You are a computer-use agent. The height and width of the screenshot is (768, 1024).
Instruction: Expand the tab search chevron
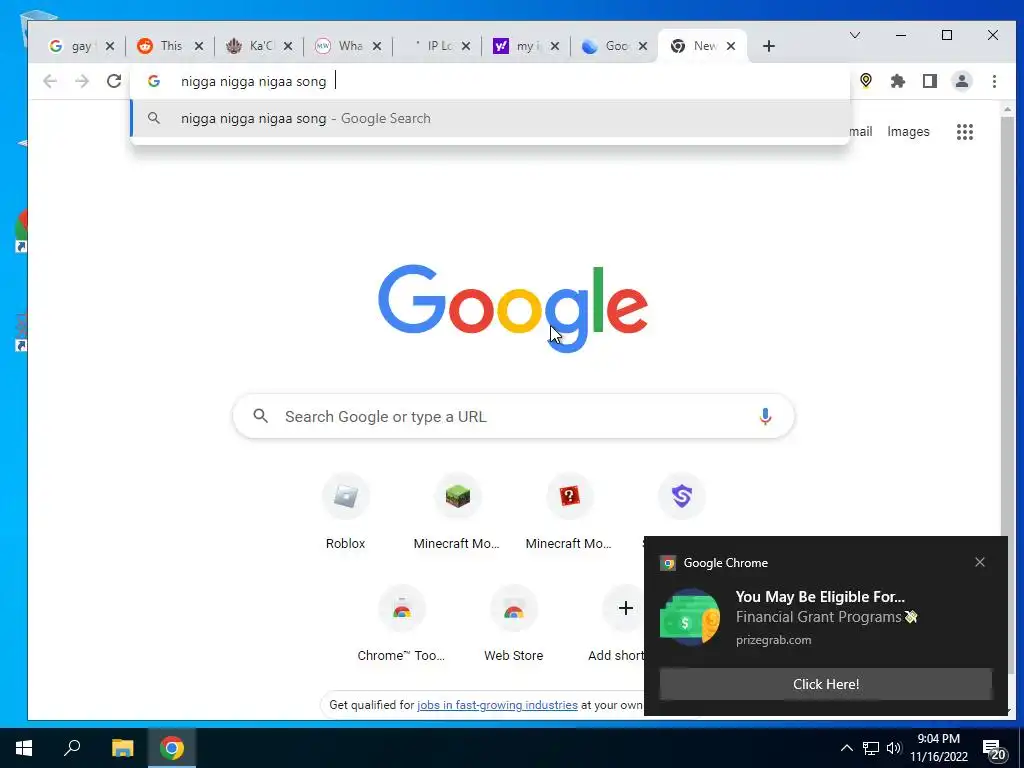854,35
